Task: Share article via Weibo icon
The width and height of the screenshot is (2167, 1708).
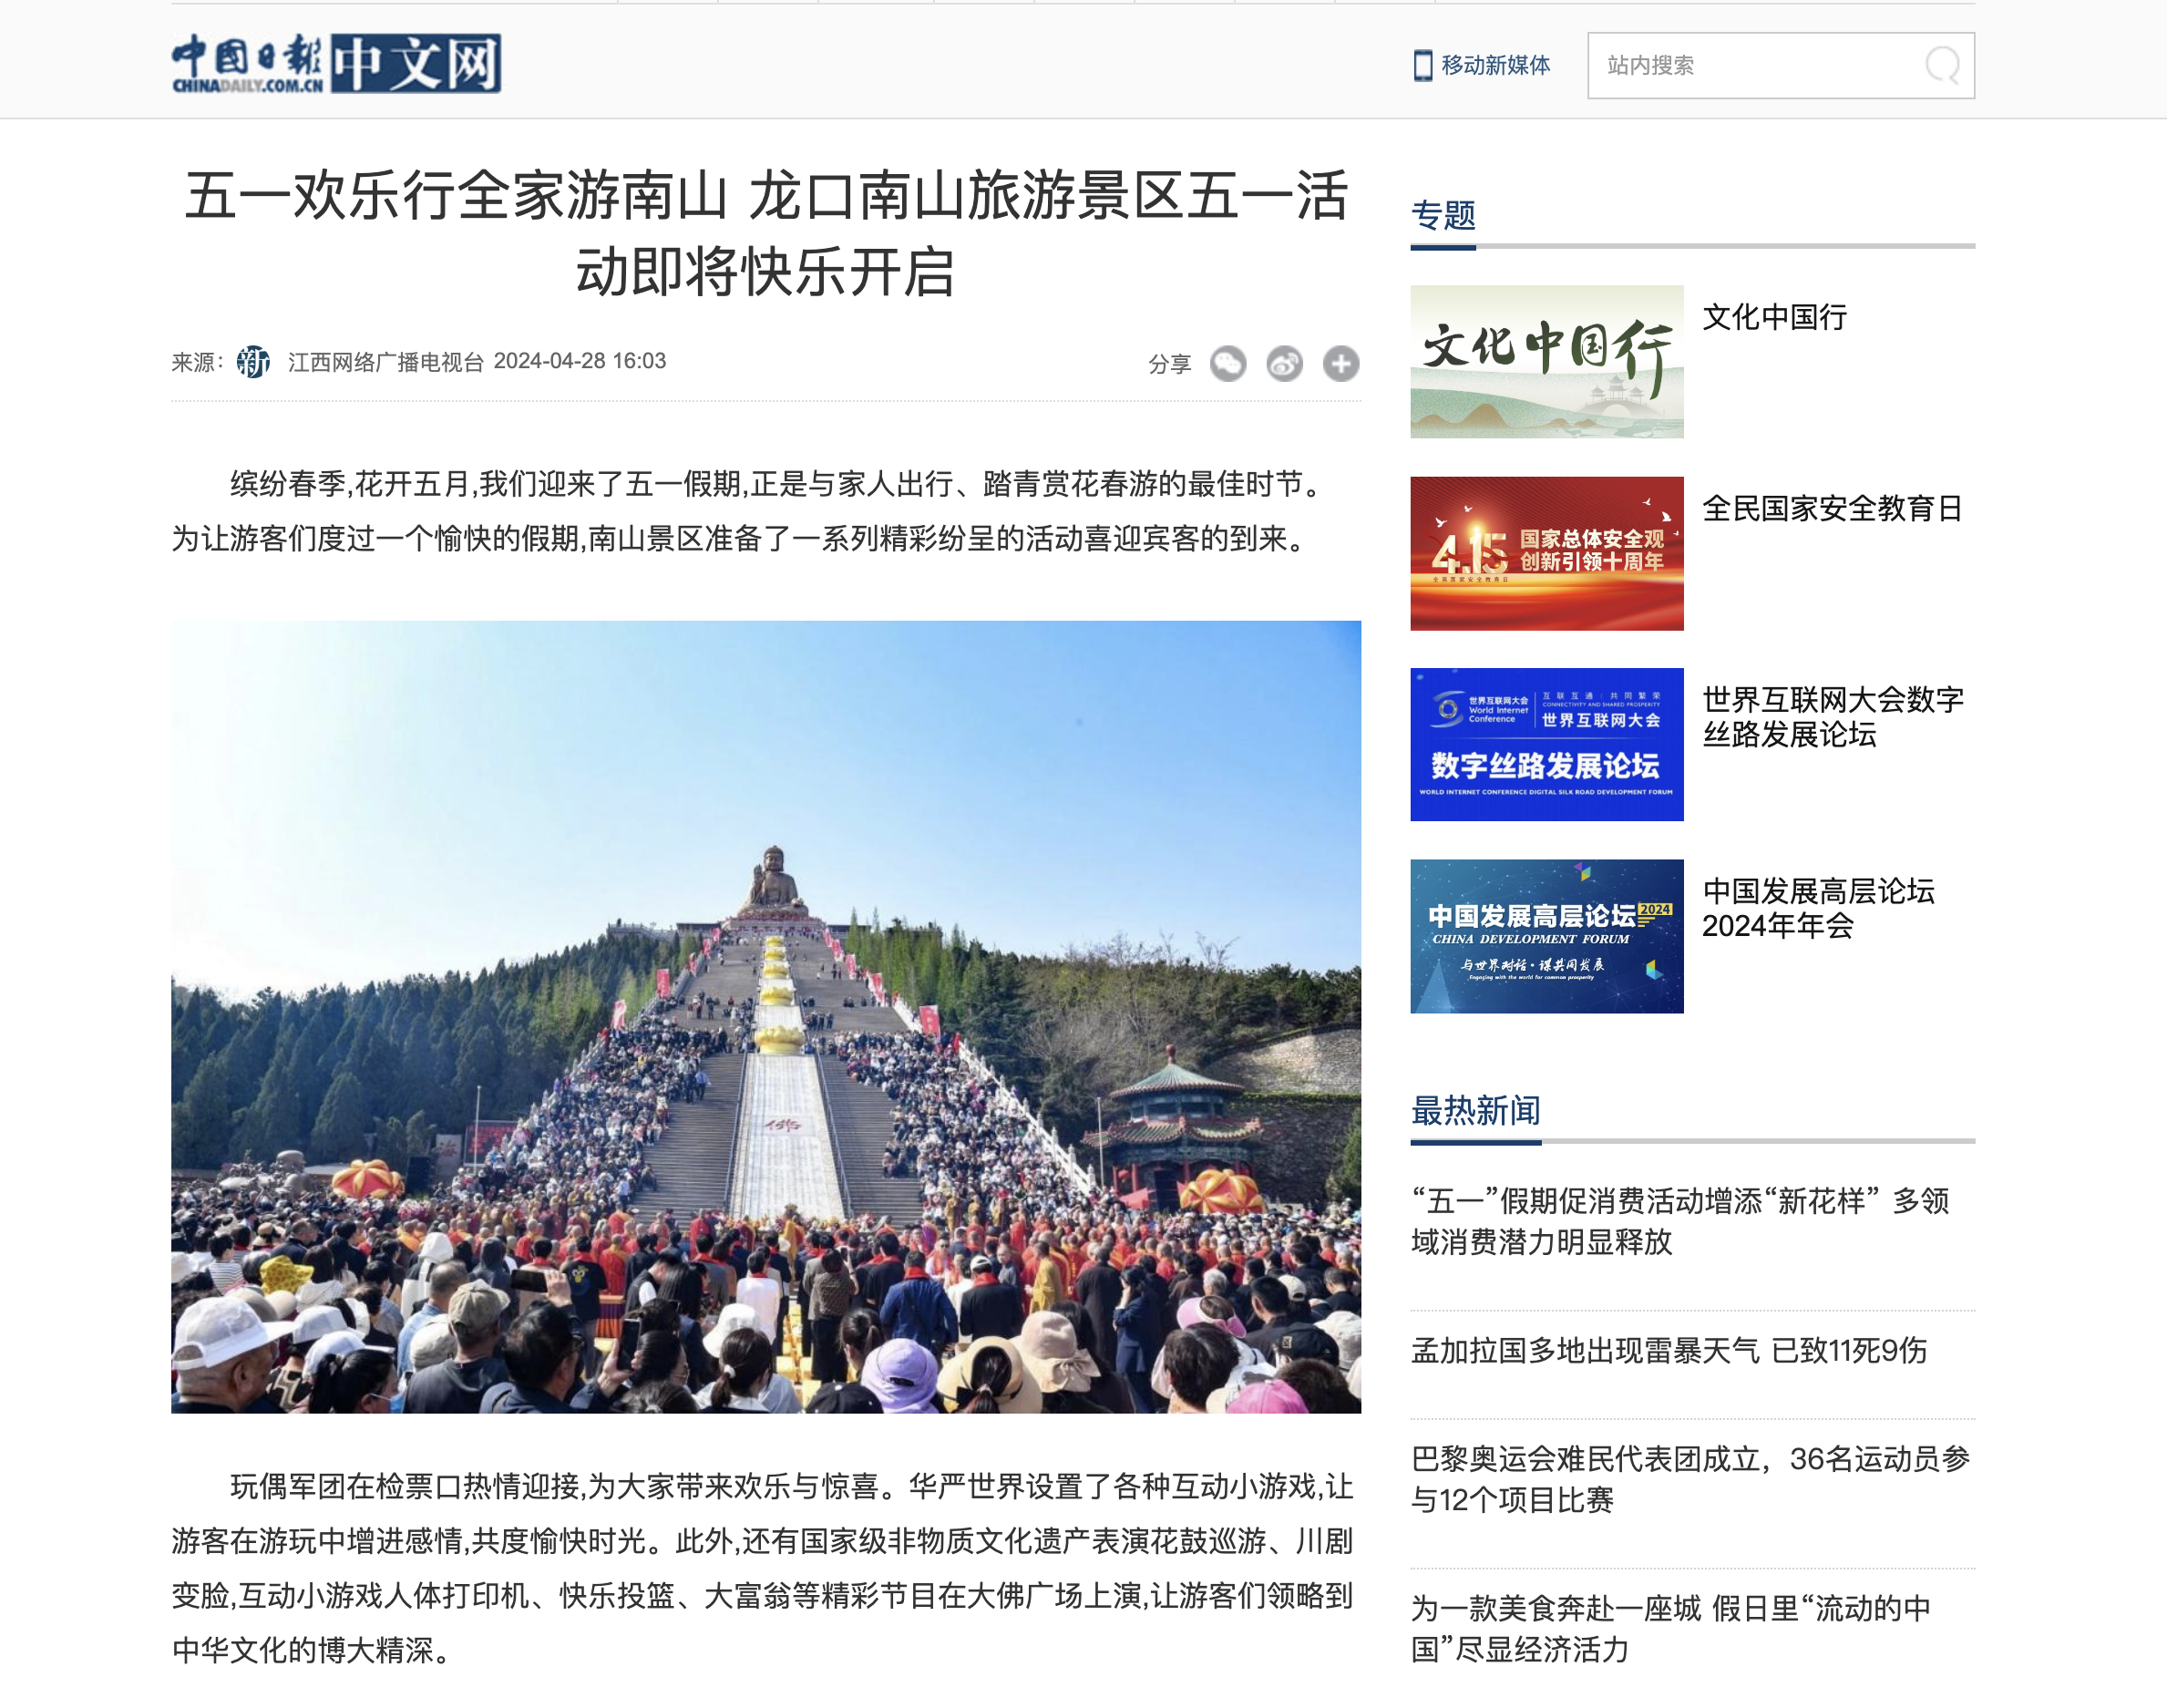Action: (1284, 363)
